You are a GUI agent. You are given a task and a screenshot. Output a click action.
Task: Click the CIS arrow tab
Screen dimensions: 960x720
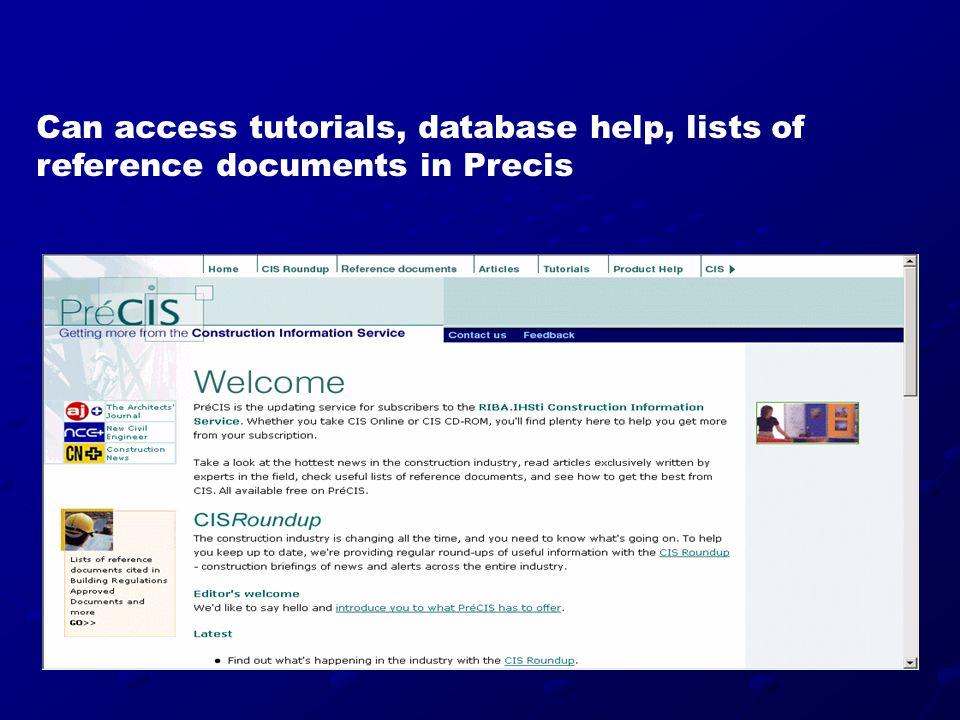[x=720, y=269]
